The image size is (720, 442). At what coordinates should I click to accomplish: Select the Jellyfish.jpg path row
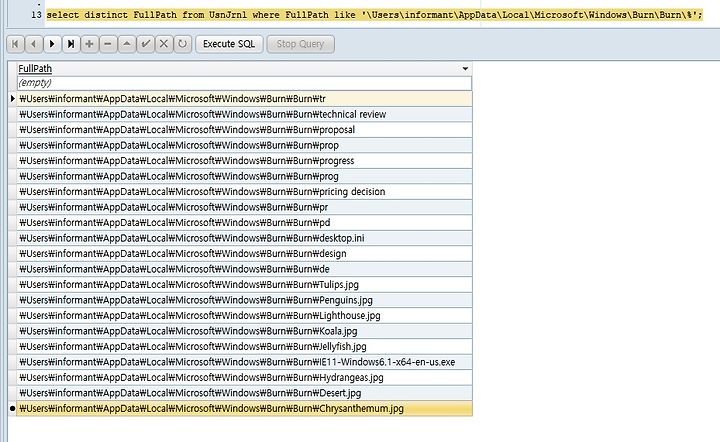pyautogui.click(x=244, y=347)
